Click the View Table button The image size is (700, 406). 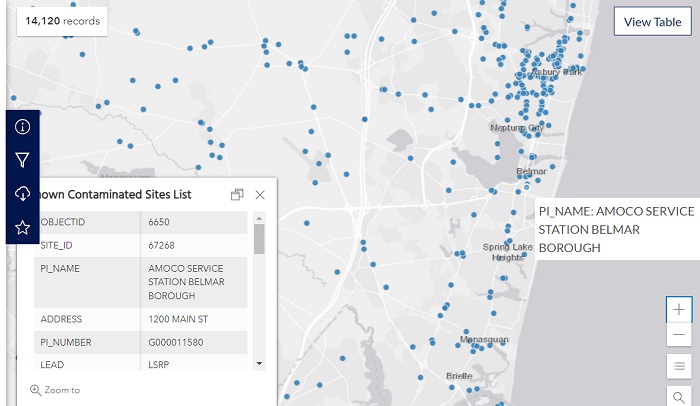[x=652, y=22]
